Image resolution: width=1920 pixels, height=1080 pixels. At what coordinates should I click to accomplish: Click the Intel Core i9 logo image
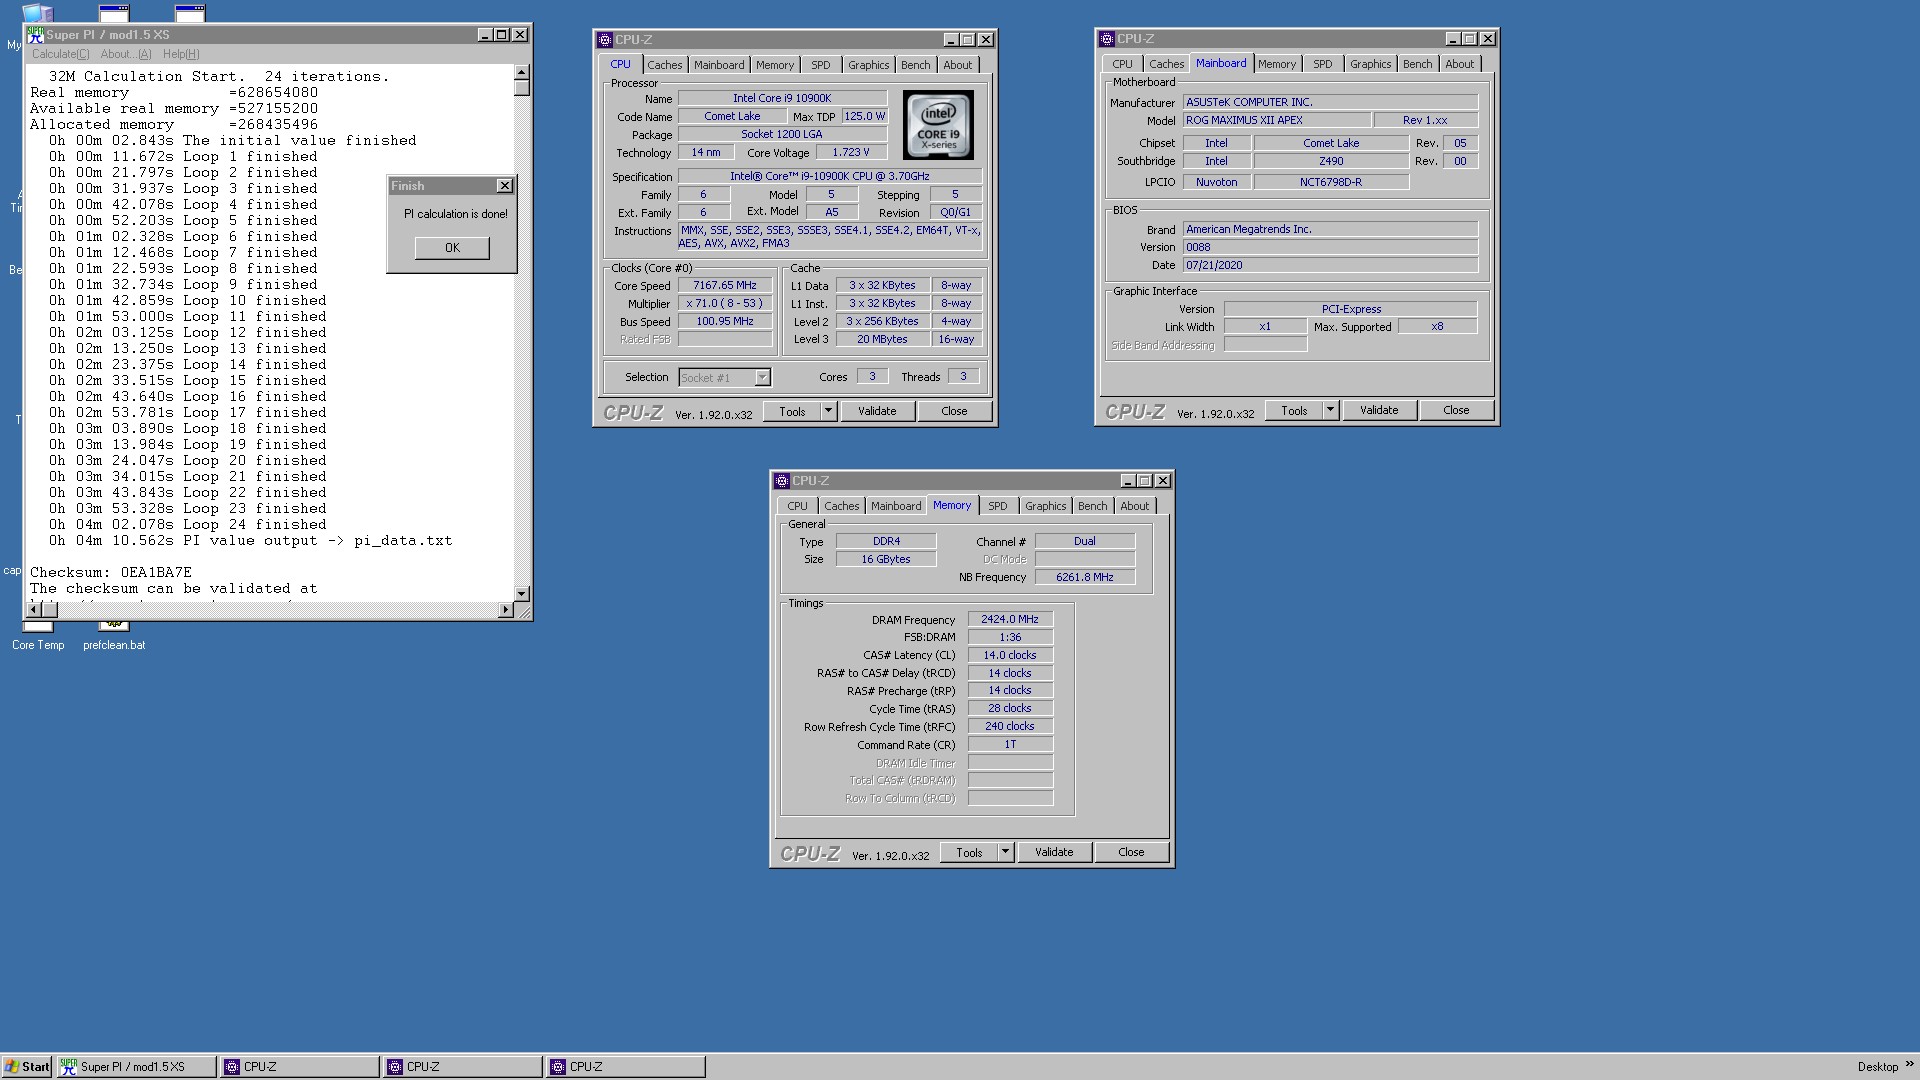coord(938,125)
